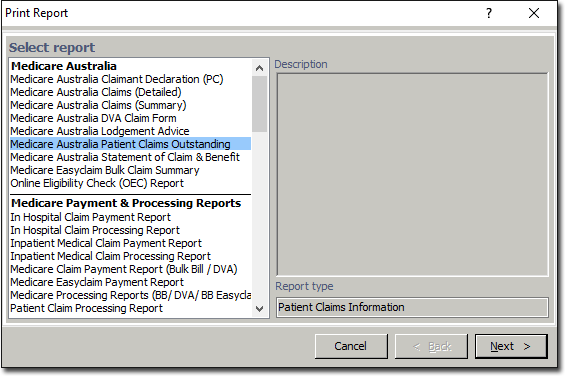Select Medicare Processing Reports (BB/ DVA/ BB Easyclaim)
The height and width of the screenshot is (376, 565).
(130, 295)
